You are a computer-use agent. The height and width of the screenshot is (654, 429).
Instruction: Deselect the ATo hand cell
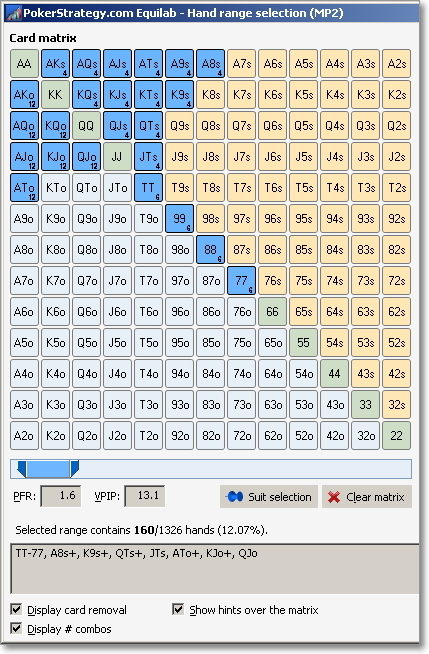point(24,188)
